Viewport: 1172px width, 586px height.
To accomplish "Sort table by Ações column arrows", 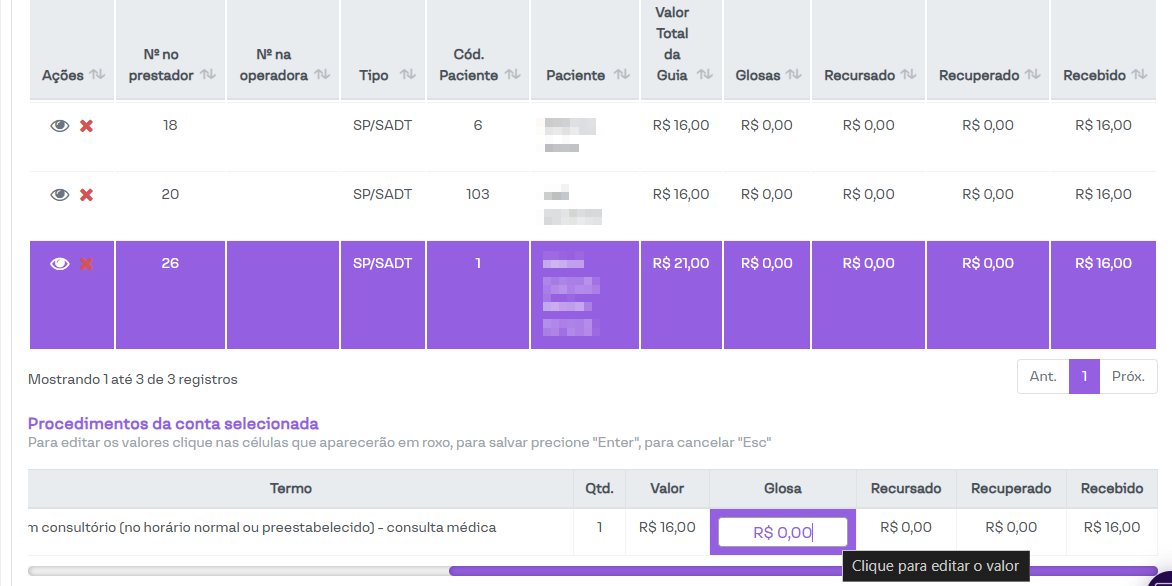I will click(97, 75).
